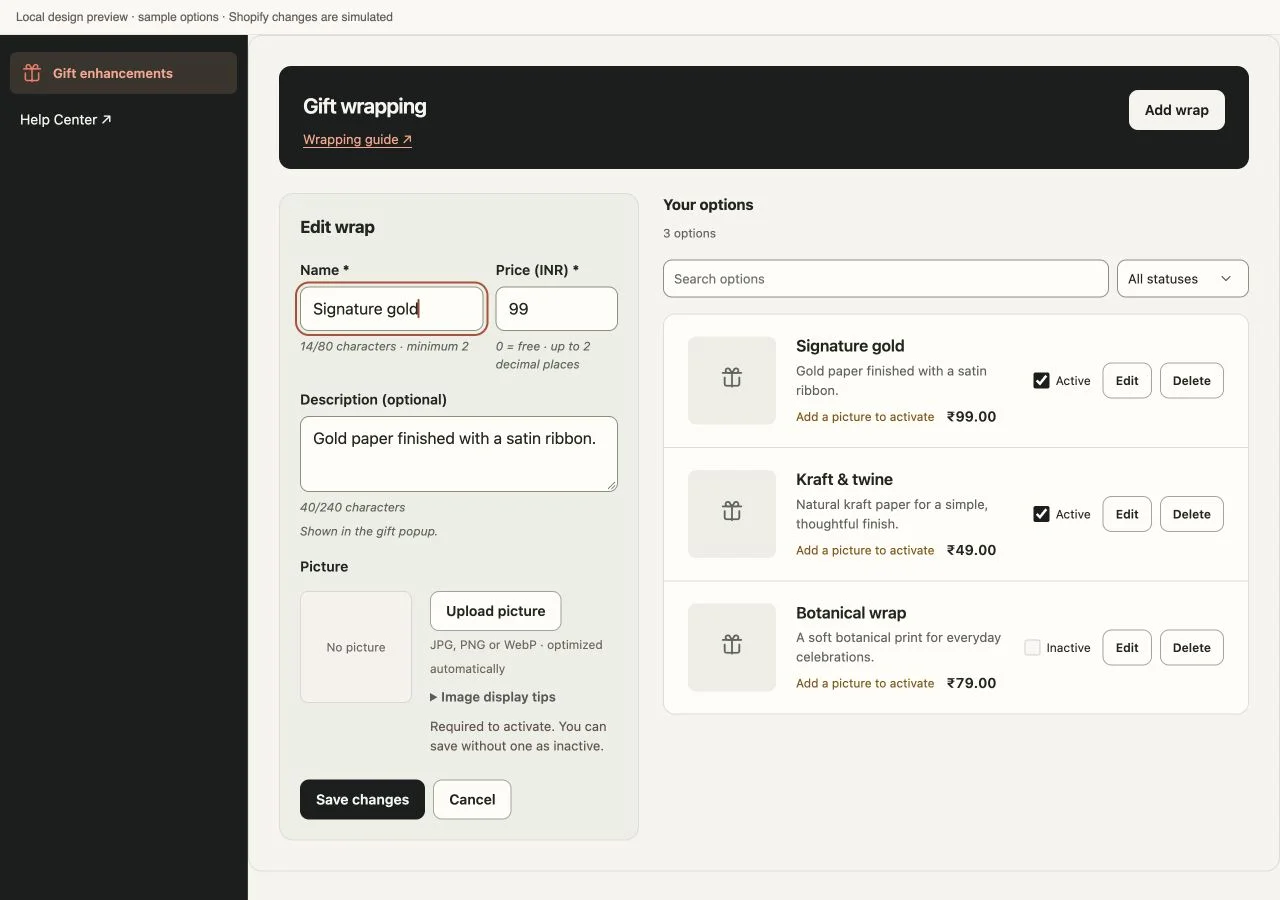Click the Botanical wrap gift placeholder thumbnail

pyautogui.click(x=732, y=647)
